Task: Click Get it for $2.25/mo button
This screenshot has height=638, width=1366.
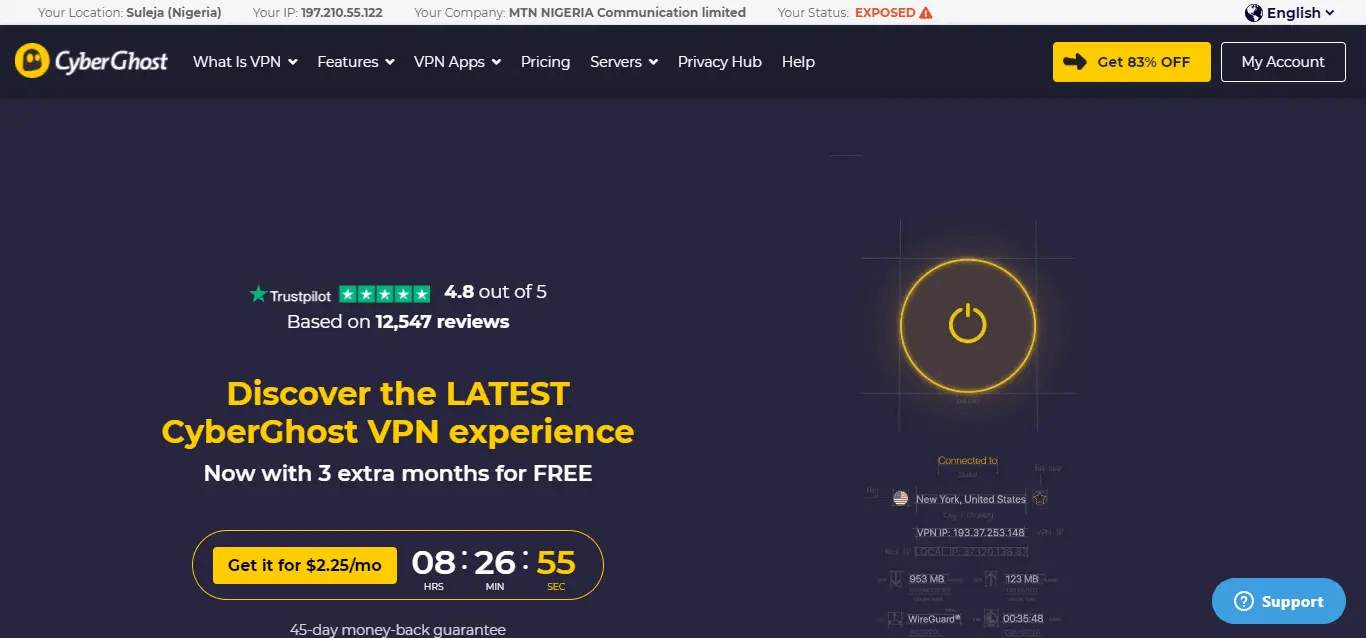Action: (305, 565)
